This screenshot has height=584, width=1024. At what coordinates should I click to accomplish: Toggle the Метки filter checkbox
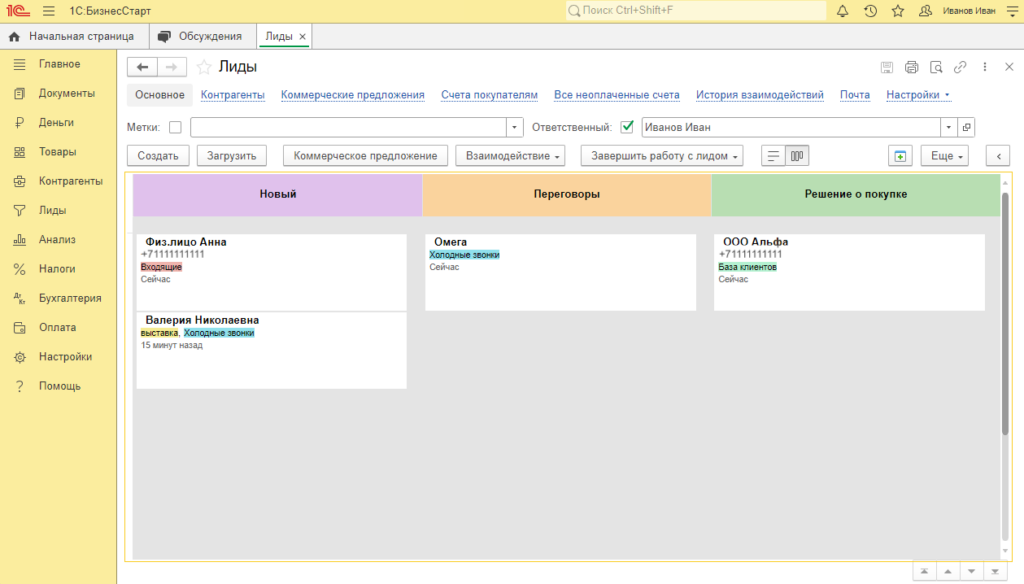click(175, 127)
